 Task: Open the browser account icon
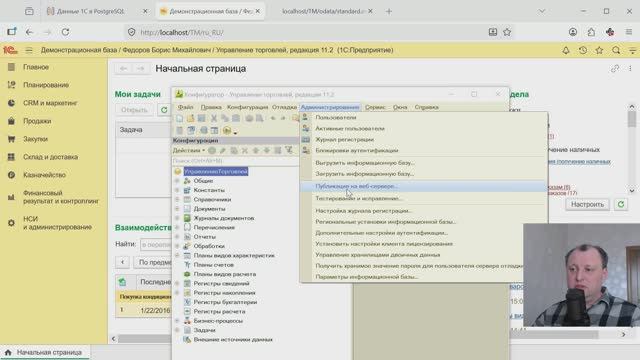coord(573,32)
